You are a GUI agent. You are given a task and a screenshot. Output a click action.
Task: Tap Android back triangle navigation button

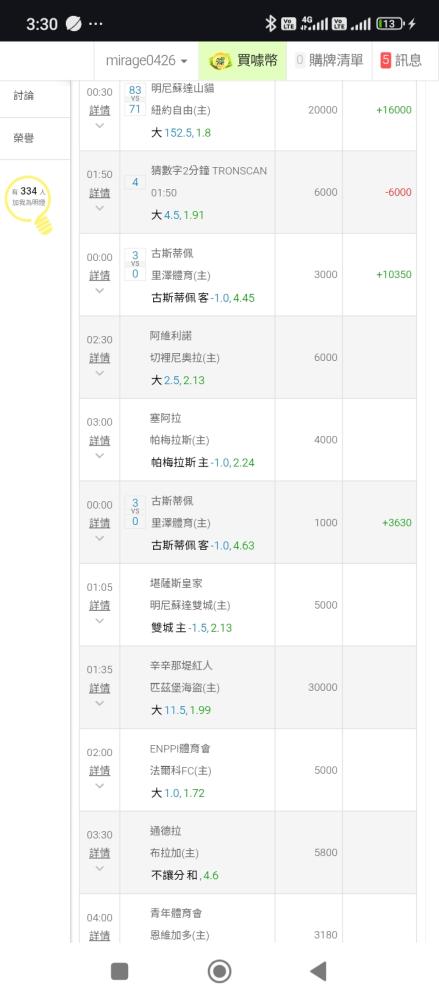coord(318,971)
